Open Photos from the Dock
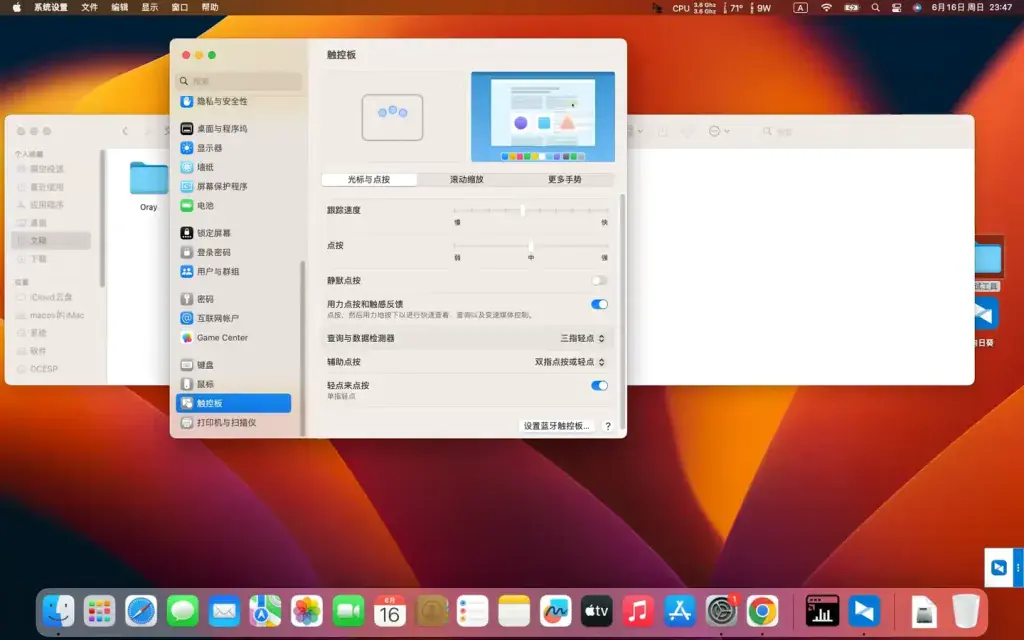The height and width of the screenshot is (640, 1024). click(306, 612)
